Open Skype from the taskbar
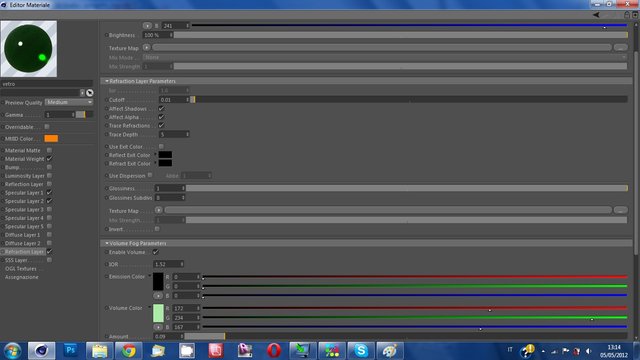The width and height of the screenshot is (640, 360). coord(361,351)
